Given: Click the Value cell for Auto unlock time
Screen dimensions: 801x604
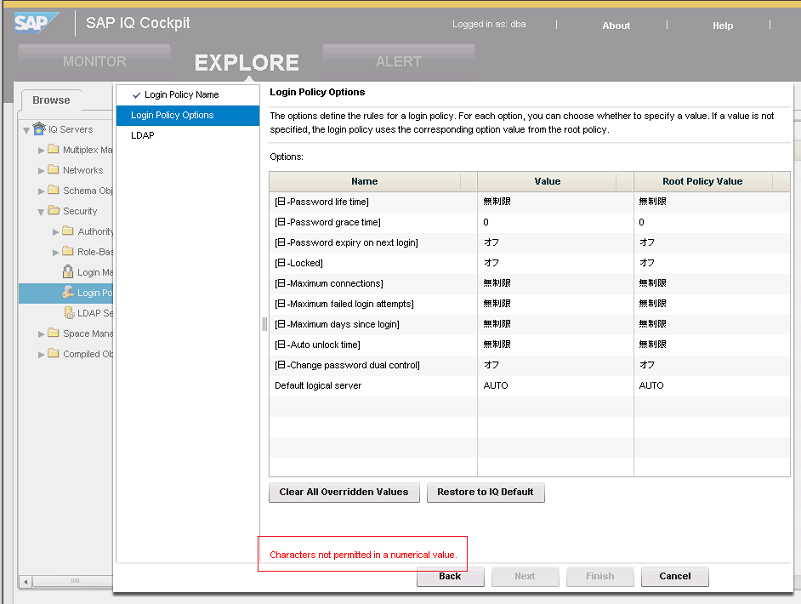Looking at the screenshot, I should click(555, 345).
